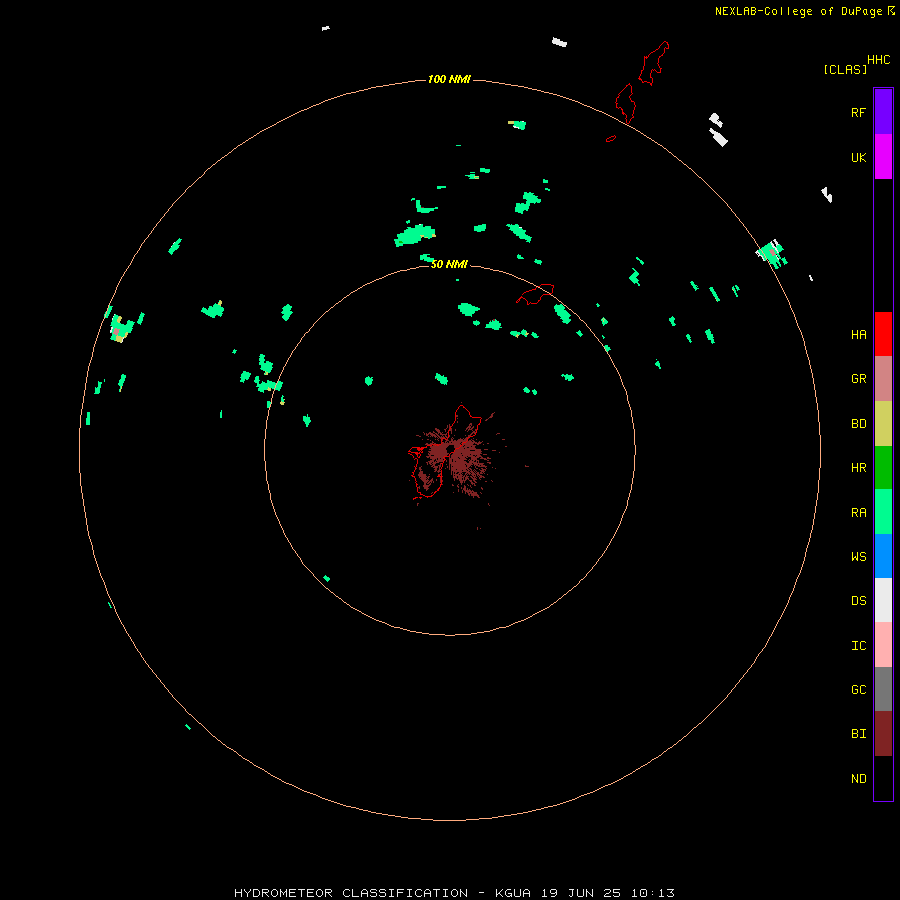Click the DS legend label

coord(858,601)
